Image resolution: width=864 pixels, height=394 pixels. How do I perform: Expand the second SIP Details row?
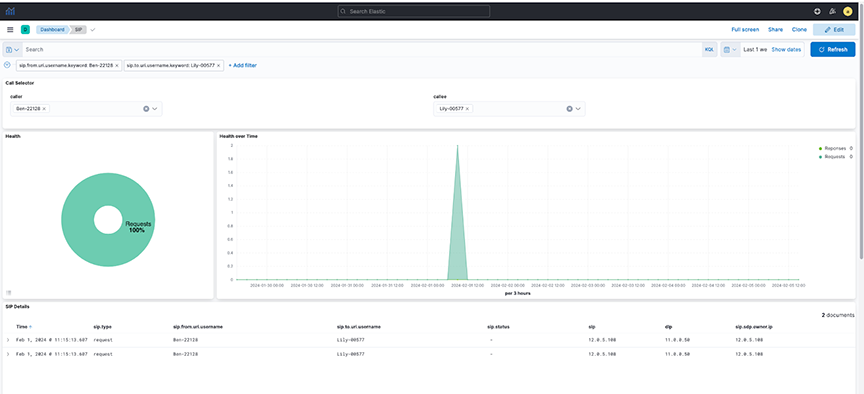tap(8, 354)
